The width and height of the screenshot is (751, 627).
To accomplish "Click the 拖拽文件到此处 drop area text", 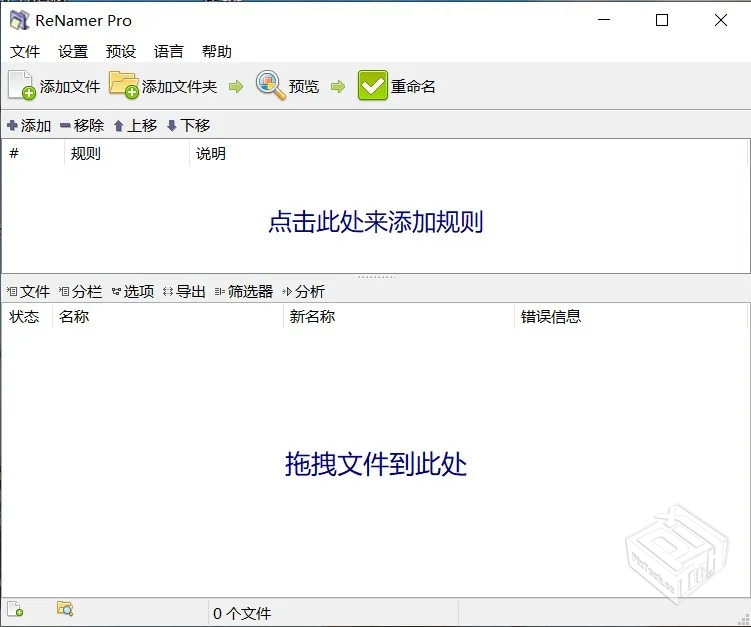I will click(376, 464).
